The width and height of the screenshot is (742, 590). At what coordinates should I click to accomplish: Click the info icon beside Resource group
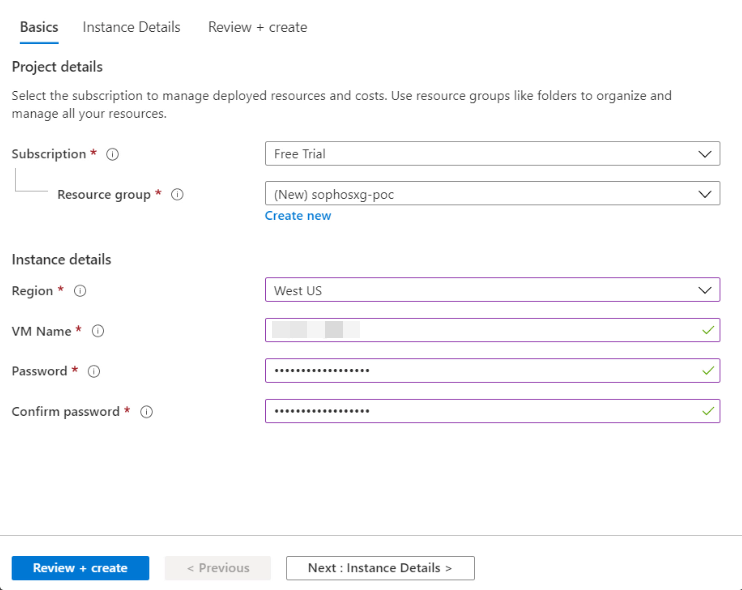click(177, 195)
